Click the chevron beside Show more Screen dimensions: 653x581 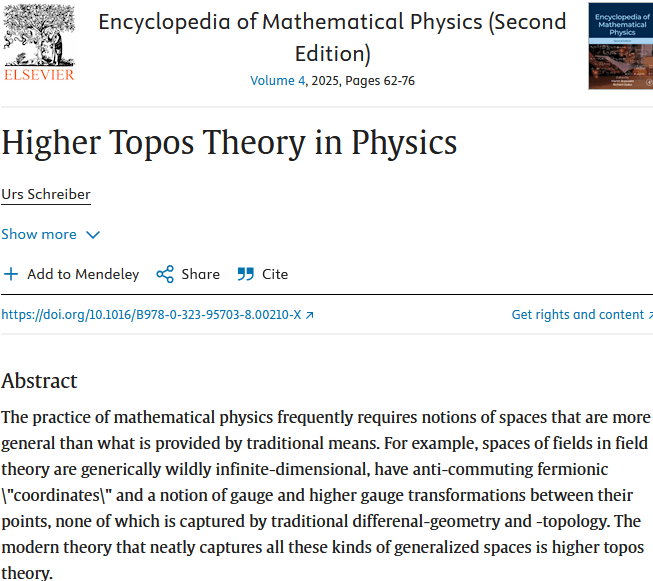pyautogui.click(x=93, y=235)
